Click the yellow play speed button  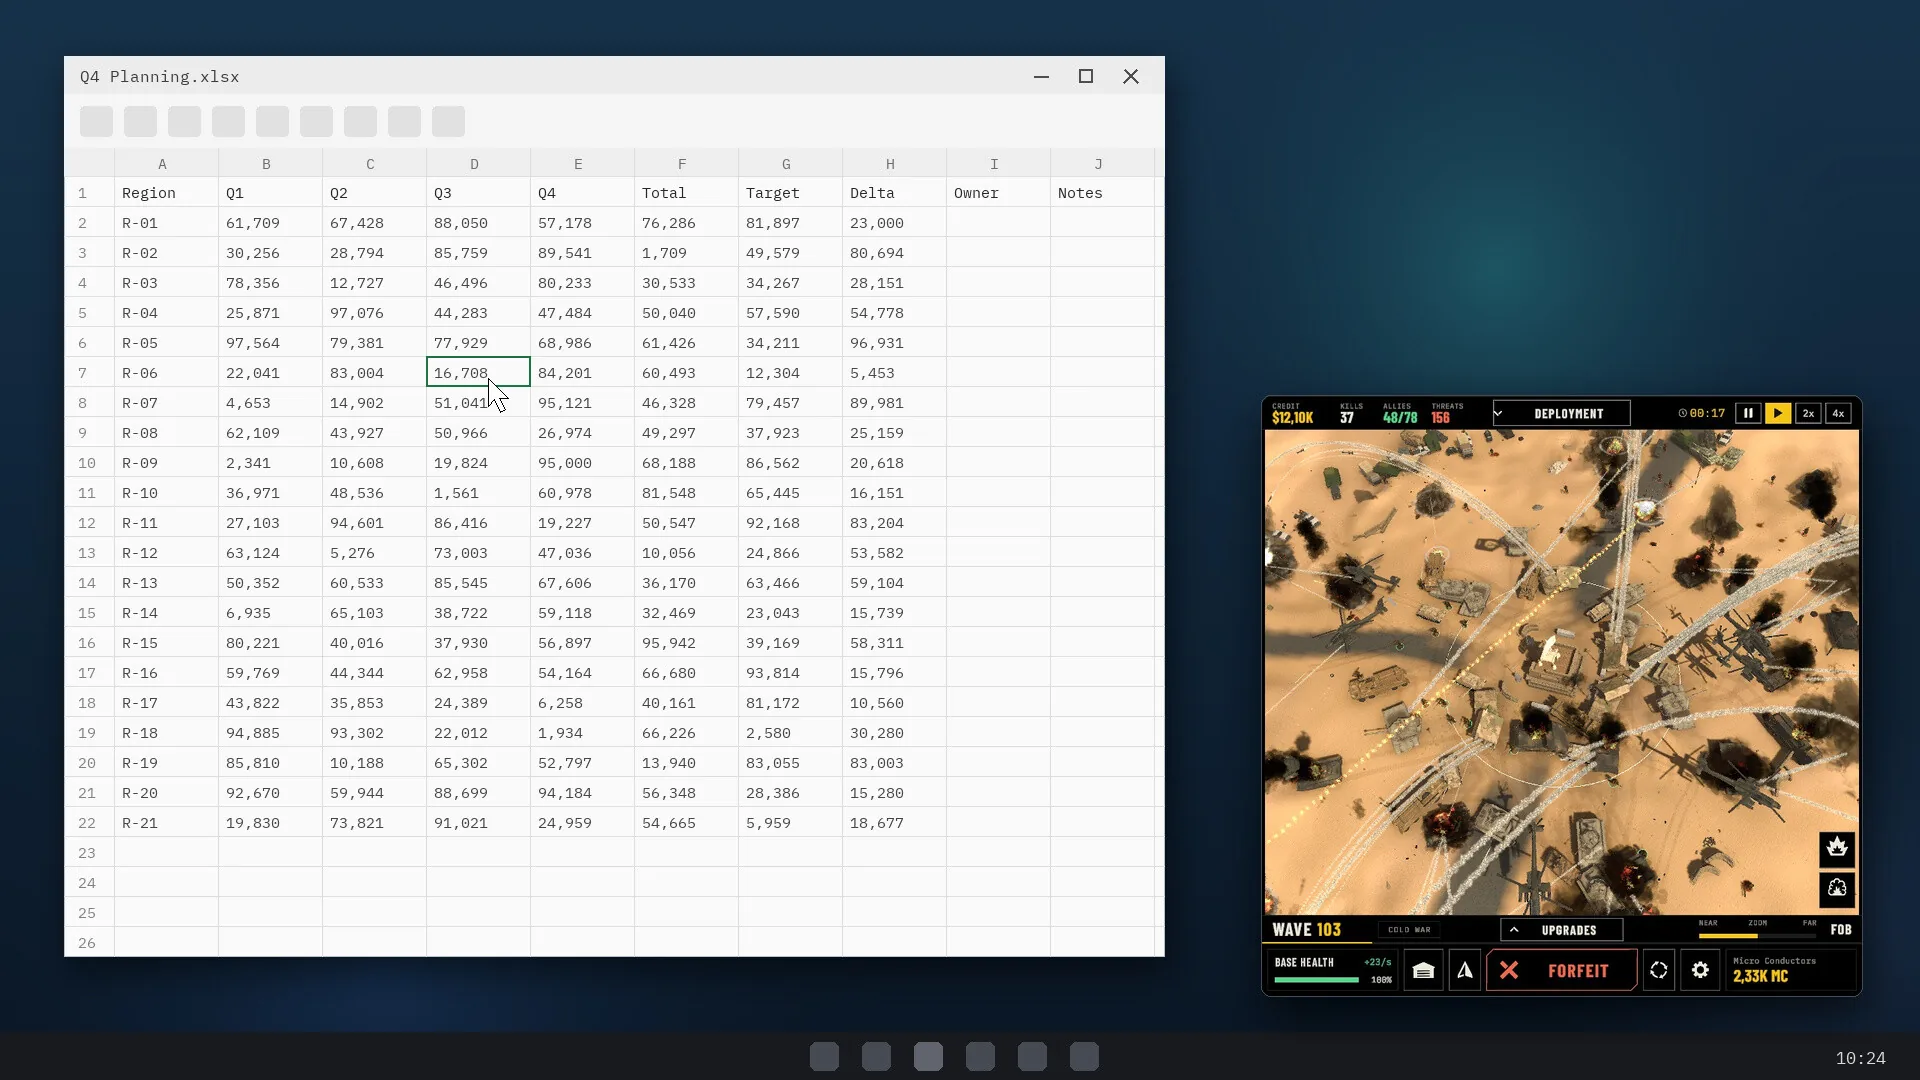point(1778,413)
